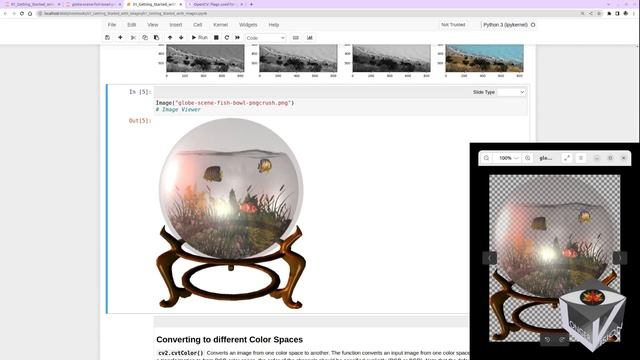This screenshot has height=360, width=640.
Task: Close the active Getting_Started tab
Action: pyautogui.click(x=181, y=4)
